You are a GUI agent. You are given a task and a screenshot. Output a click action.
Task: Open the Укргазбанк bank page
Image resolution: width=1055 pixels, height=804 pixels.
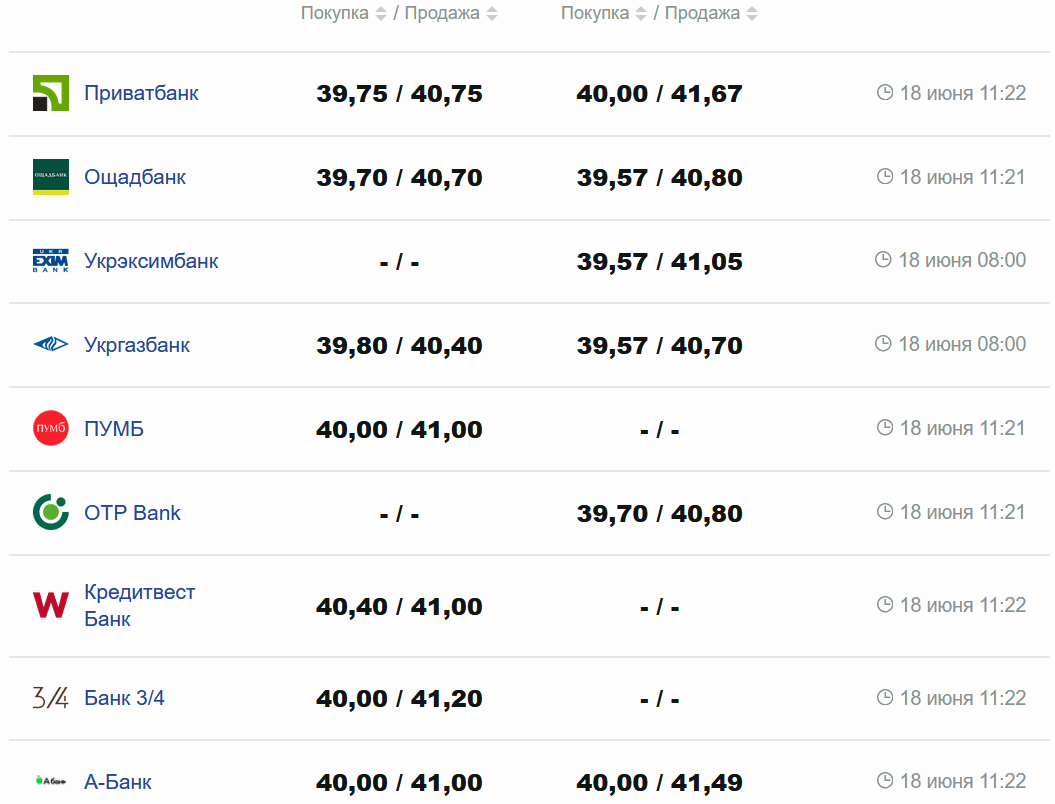pyautogui.click(x=137, y=345)
